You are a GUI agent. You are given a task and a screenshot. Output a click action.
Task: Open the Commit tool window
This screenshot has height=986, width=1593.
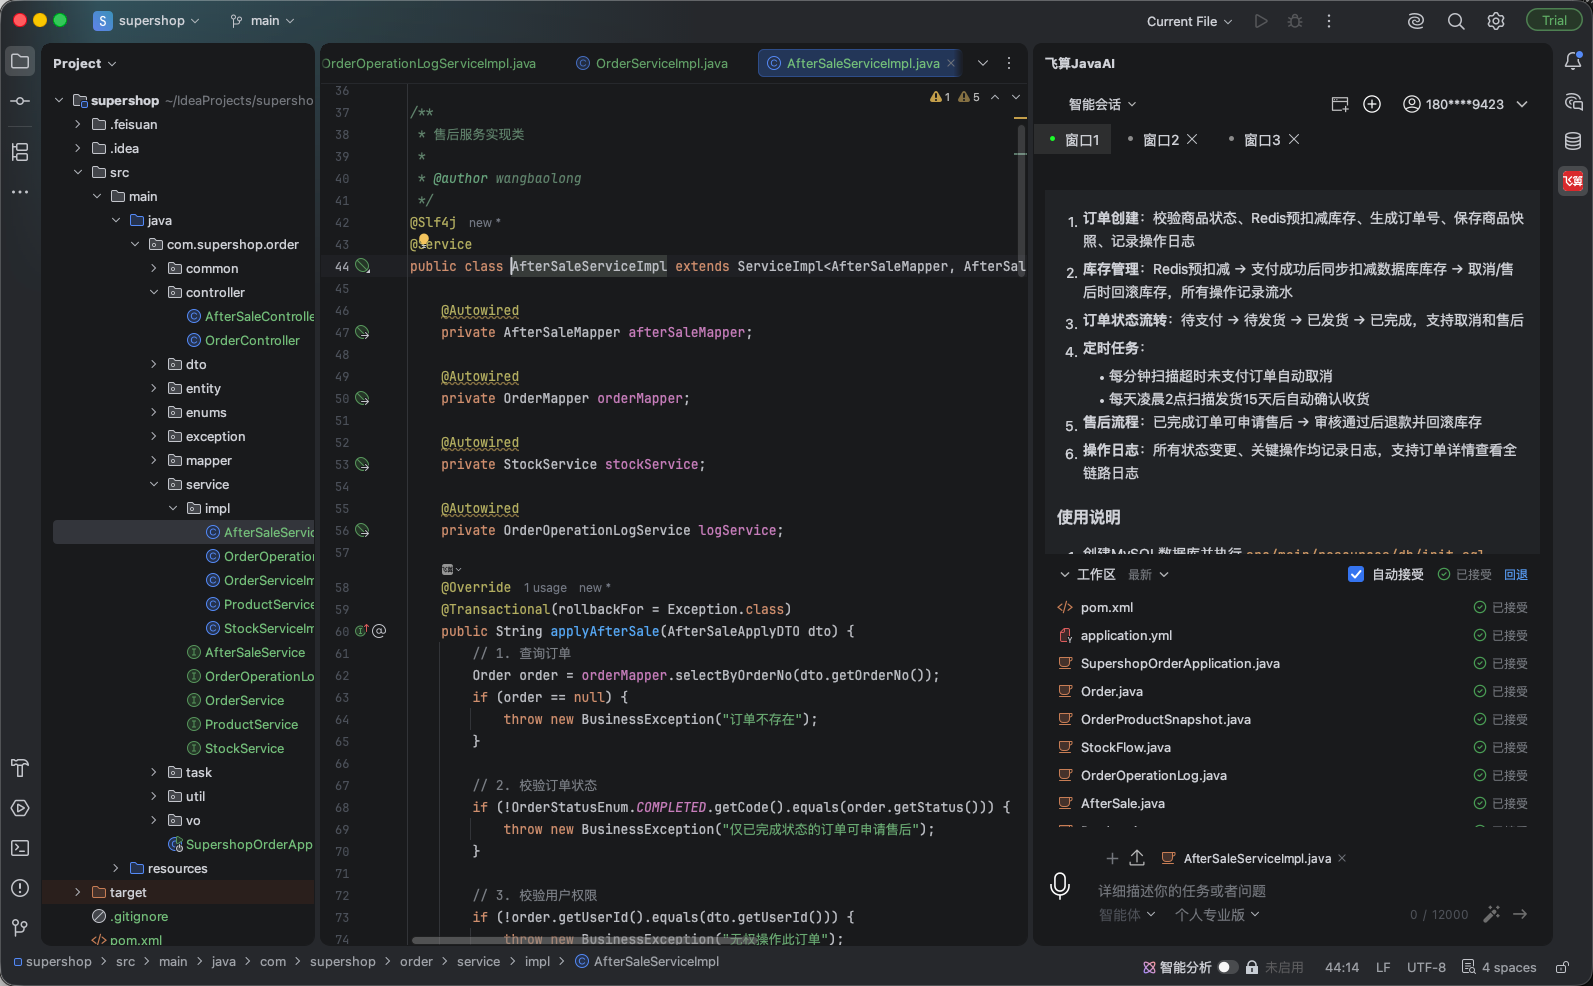20,101
